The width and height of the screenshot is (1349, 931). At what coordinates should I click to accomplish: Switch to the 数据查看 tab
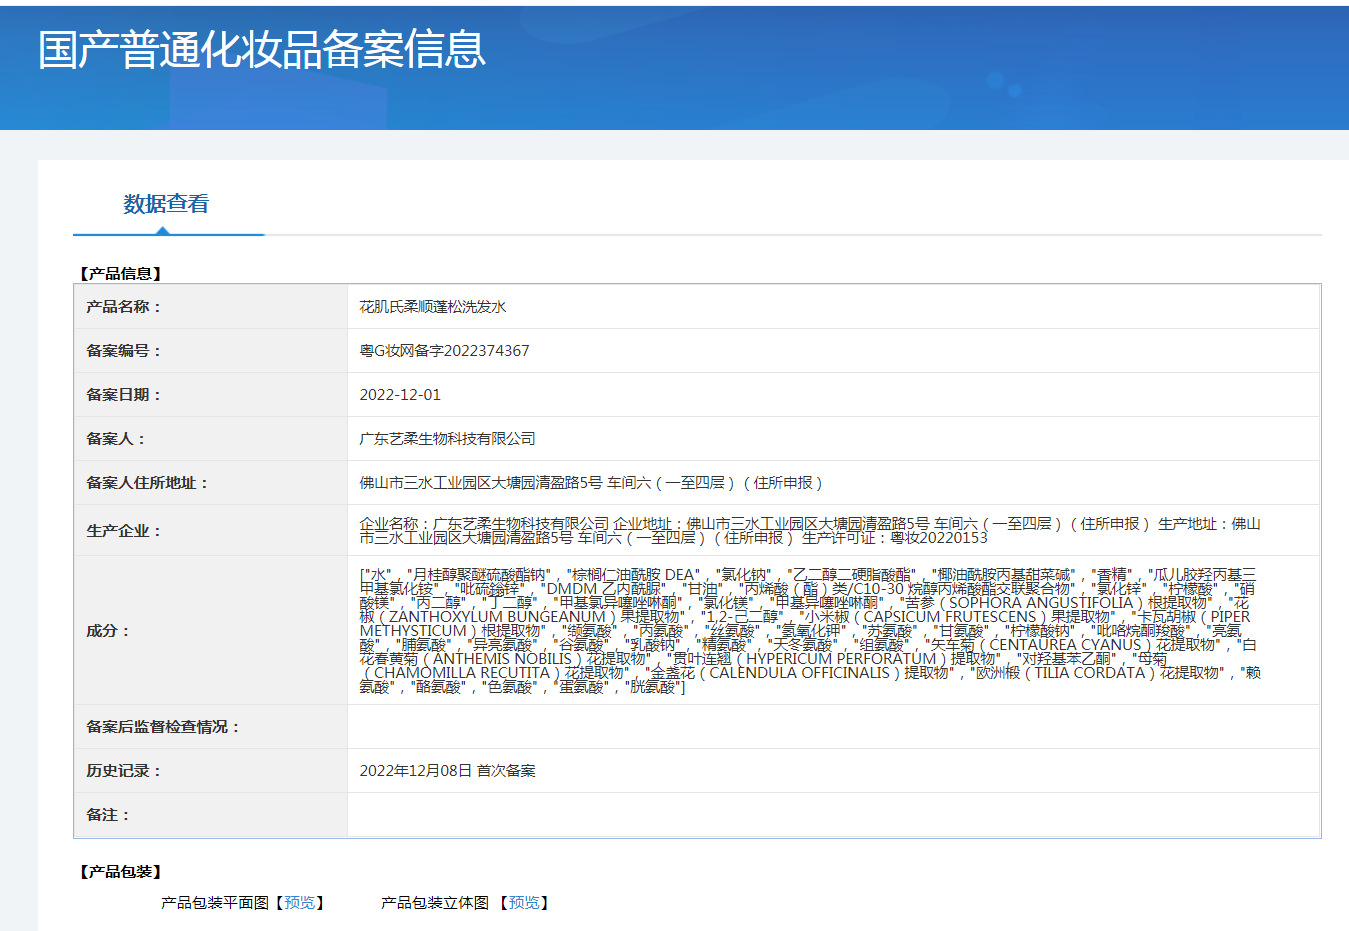166,204
